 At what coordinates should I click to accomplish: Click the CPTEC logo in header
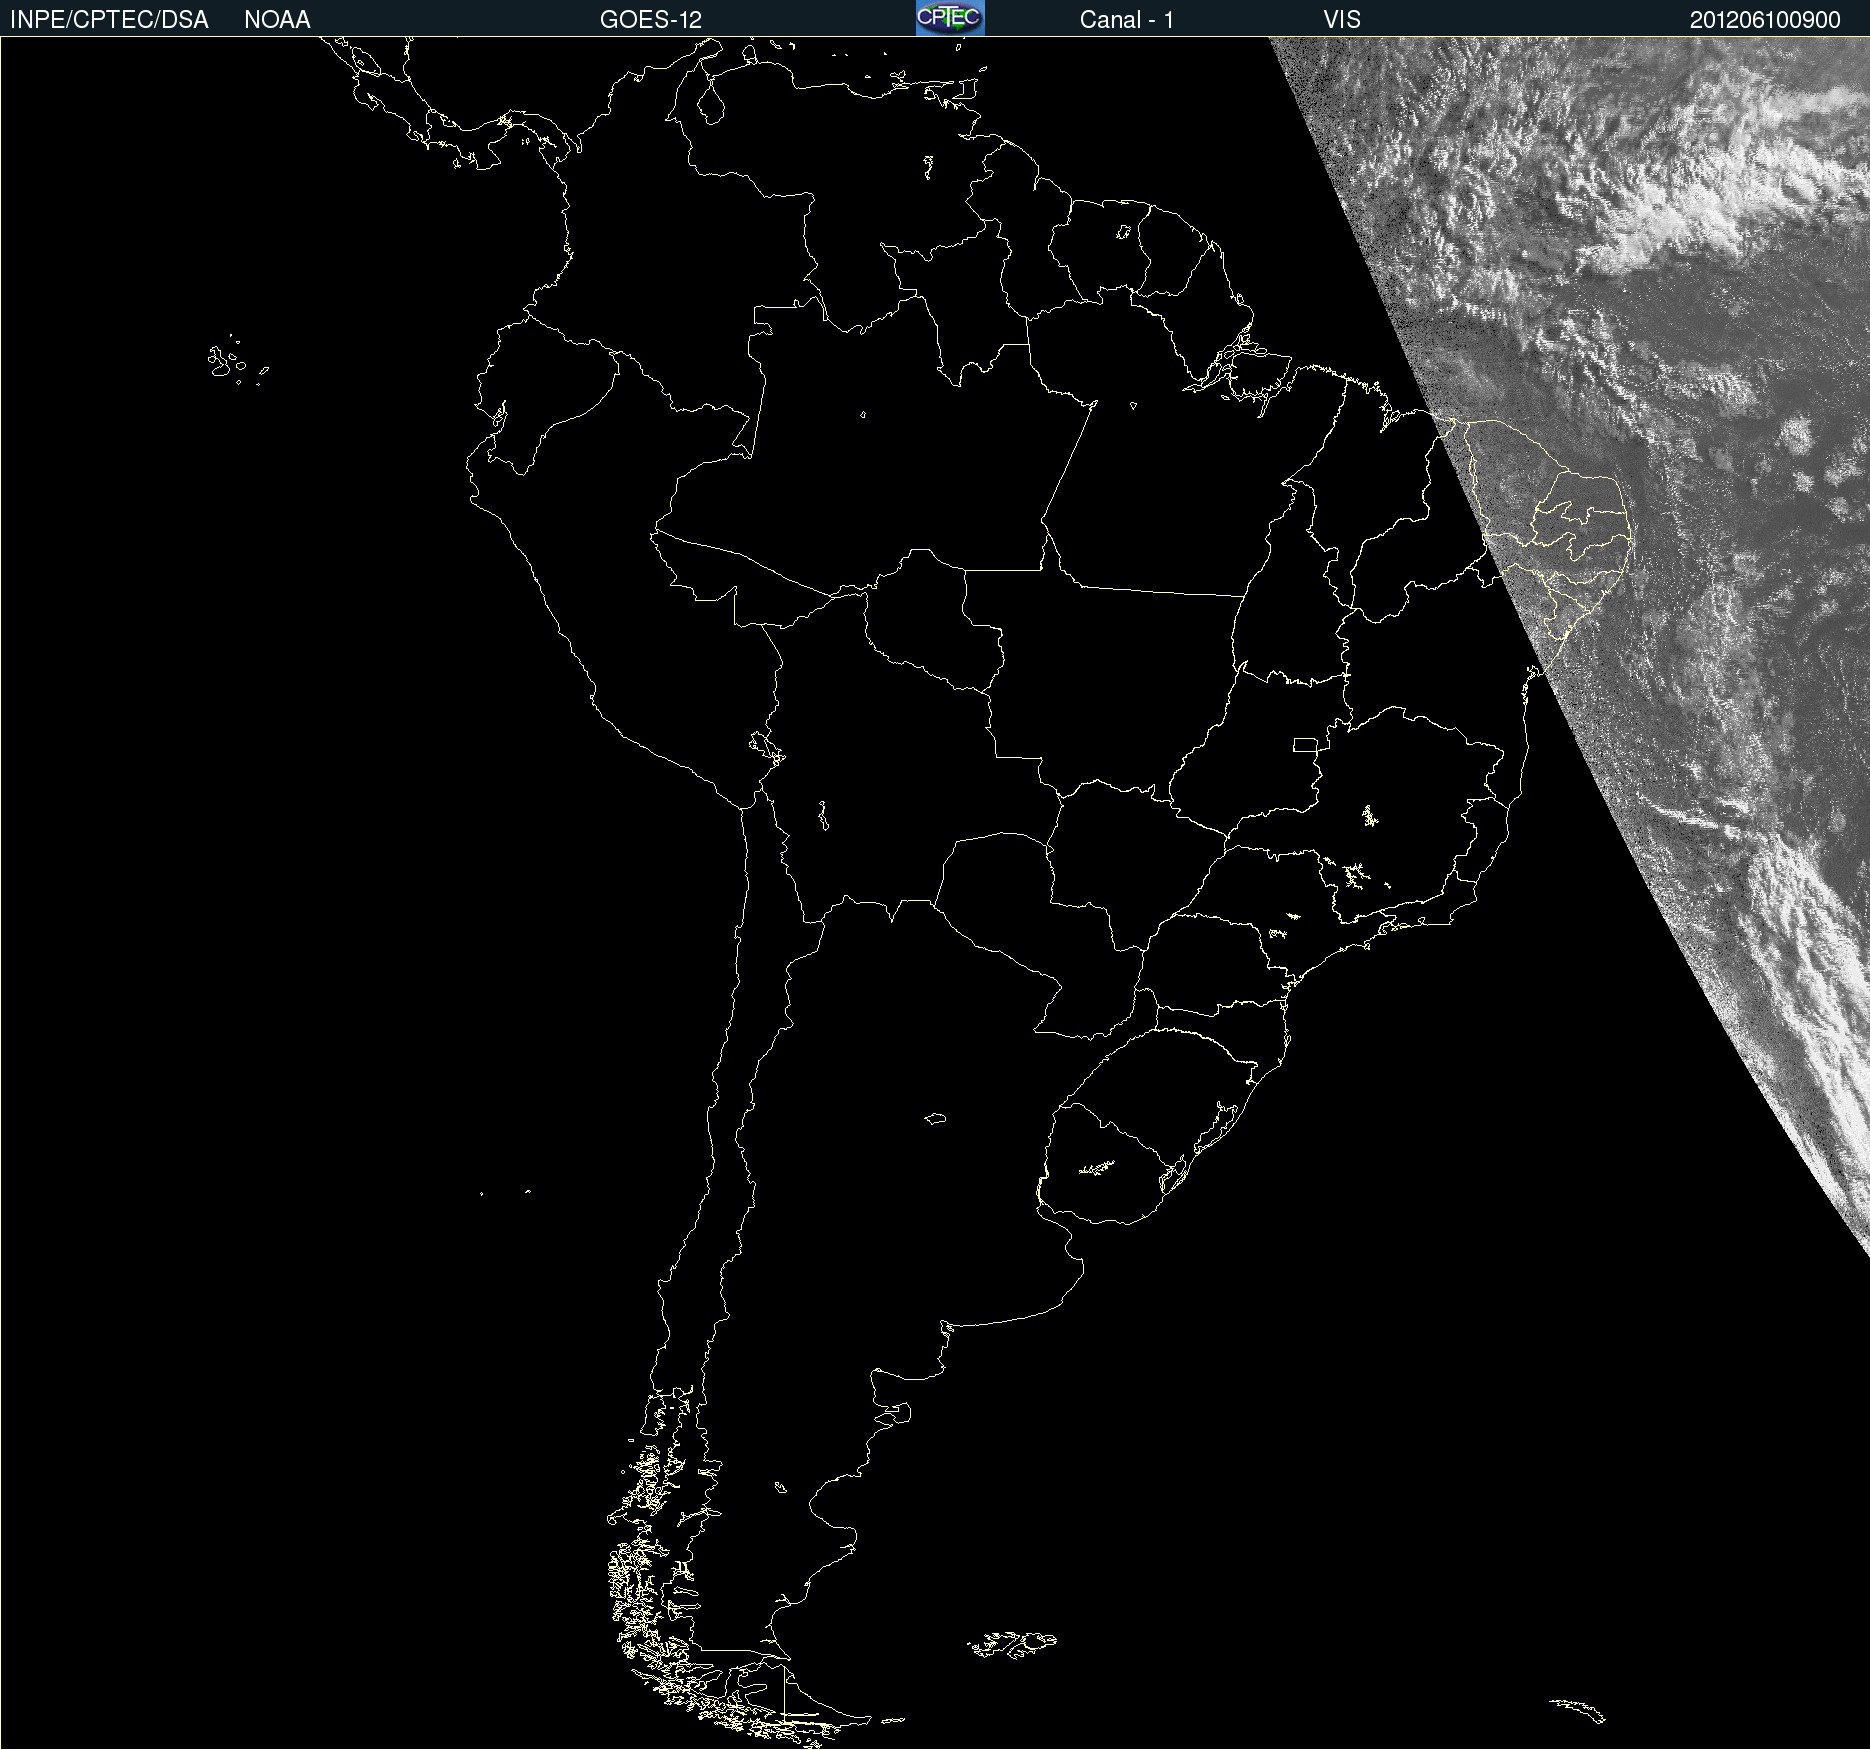(950, 18)
